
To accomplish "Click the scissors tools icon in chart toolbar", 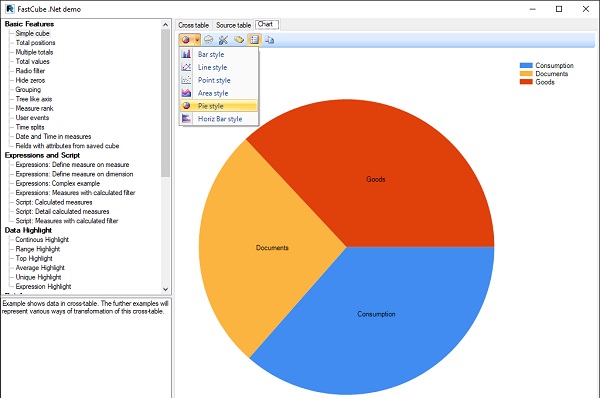I will pyautogui.click(x=223, y=40).
